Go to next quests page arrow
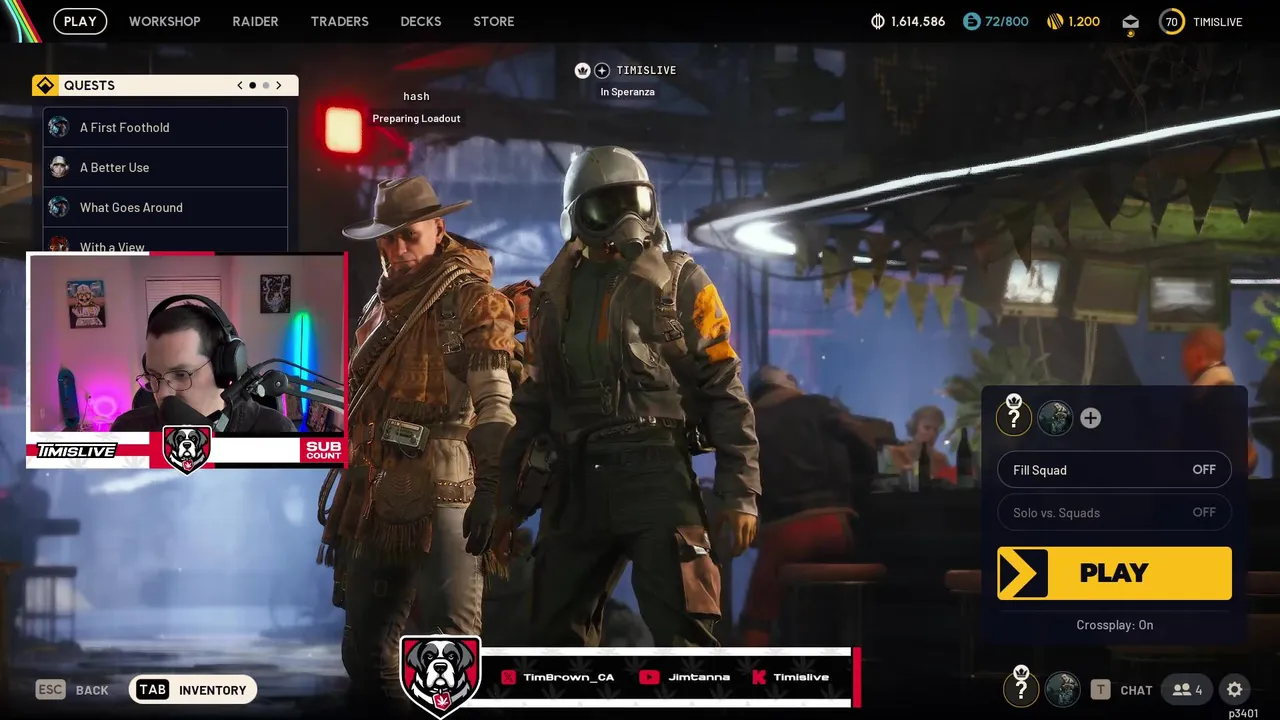This screenshot has height=720, width=1280. click(x=279, y=85)
